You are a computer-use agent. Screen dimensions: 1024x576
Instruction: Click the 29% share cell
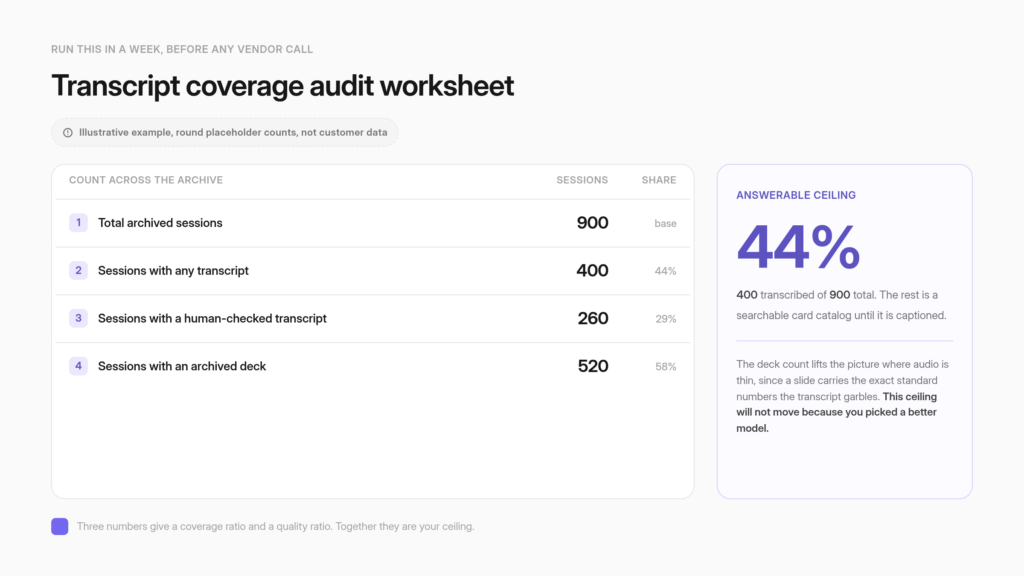click(666, 319)
